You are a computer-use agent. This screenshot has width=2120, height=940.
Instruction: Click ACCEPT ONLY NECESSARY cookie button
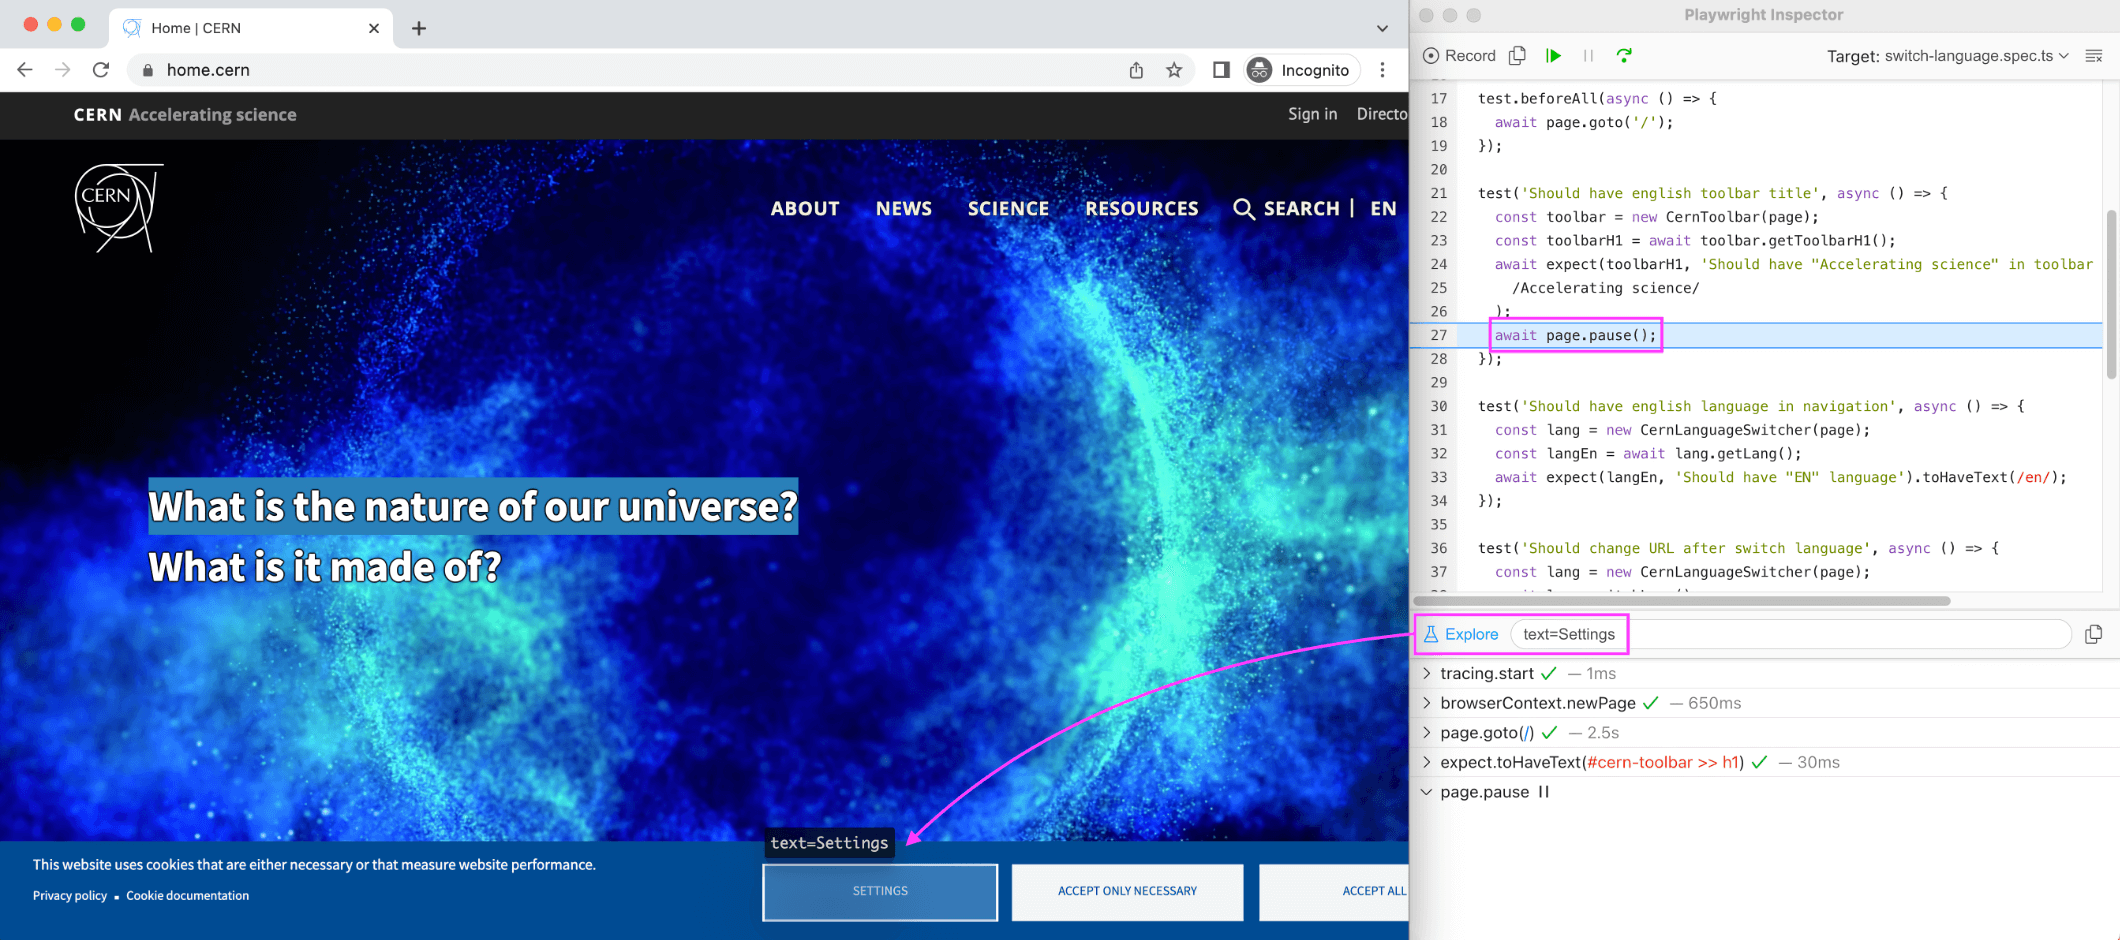[1127, 891]
